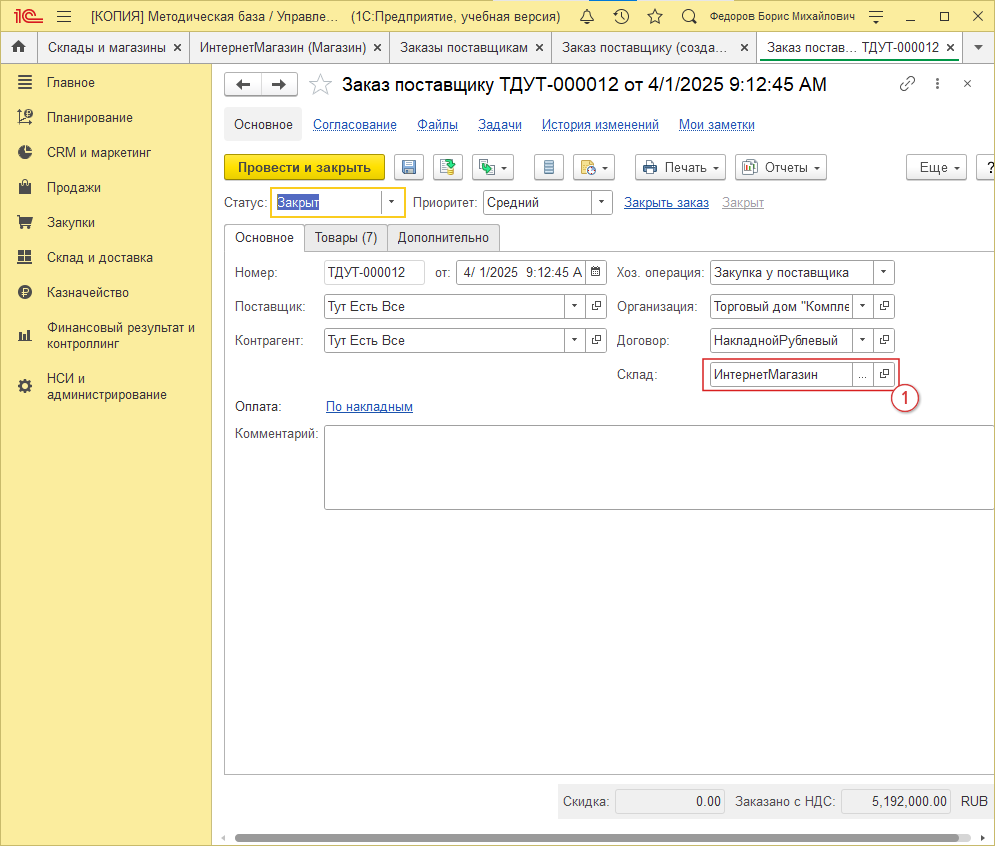The image size is (995, 846).
Task: Go to home page tab icon
Action: point(18,47)
